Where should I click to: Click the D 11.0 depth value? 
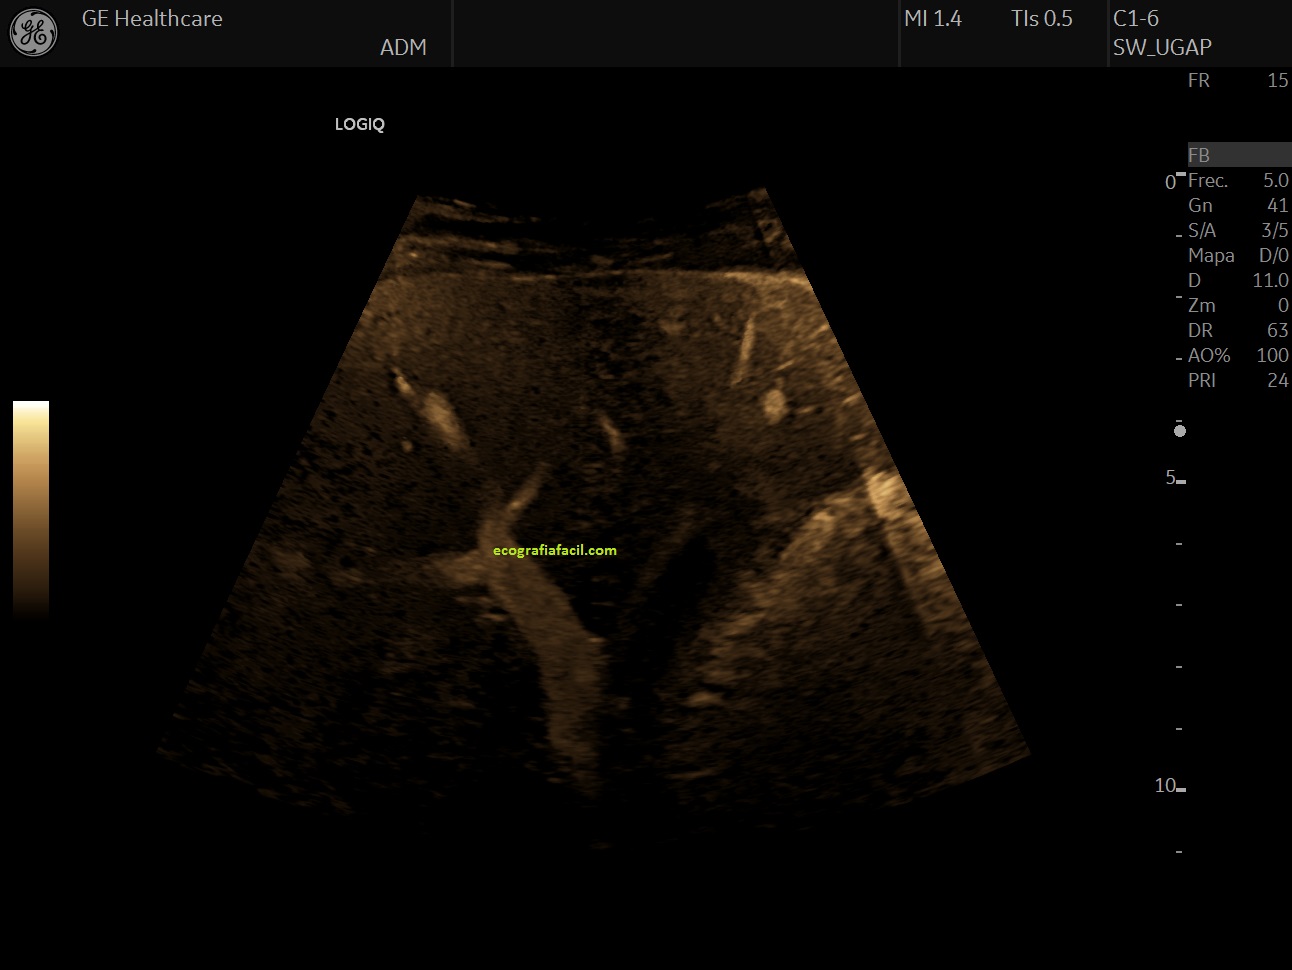point(1238,281)
